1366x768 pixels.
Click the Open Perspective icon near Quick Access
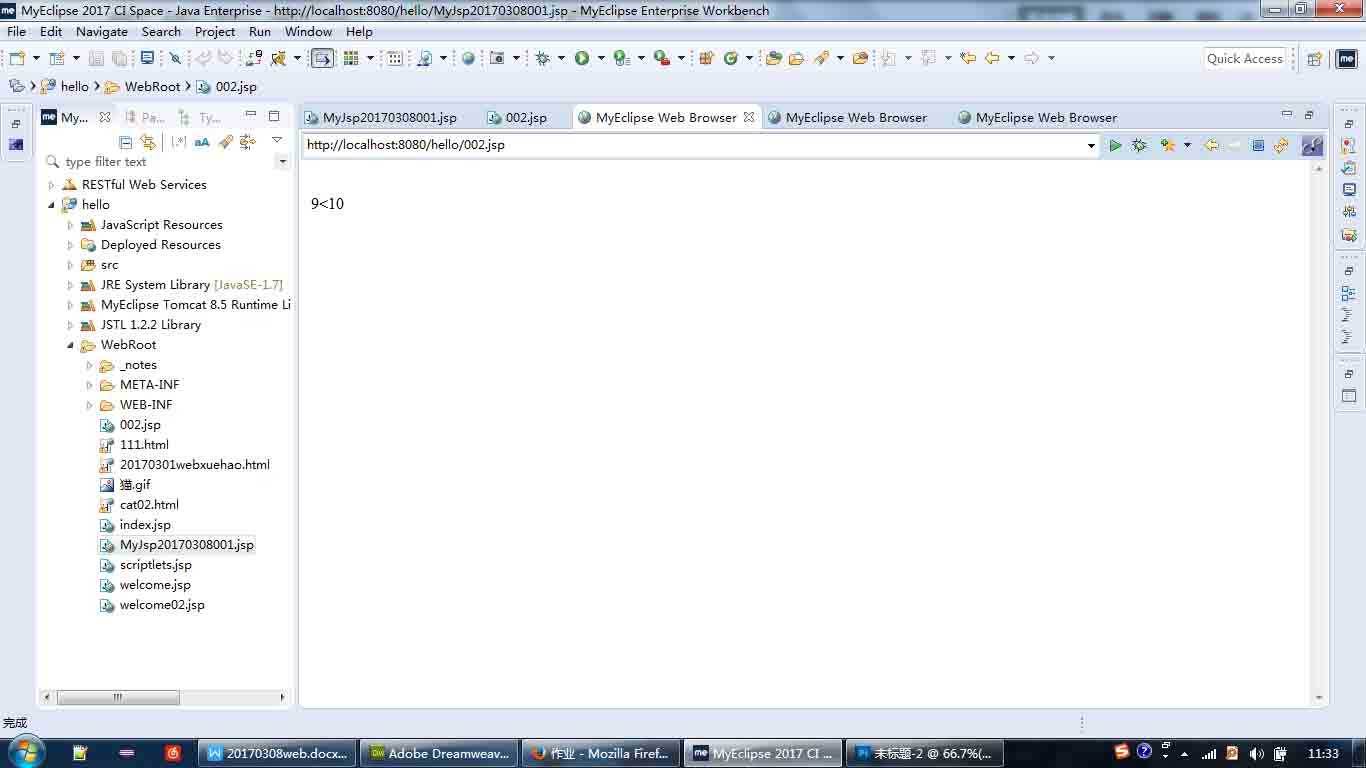pos(1315,58)
